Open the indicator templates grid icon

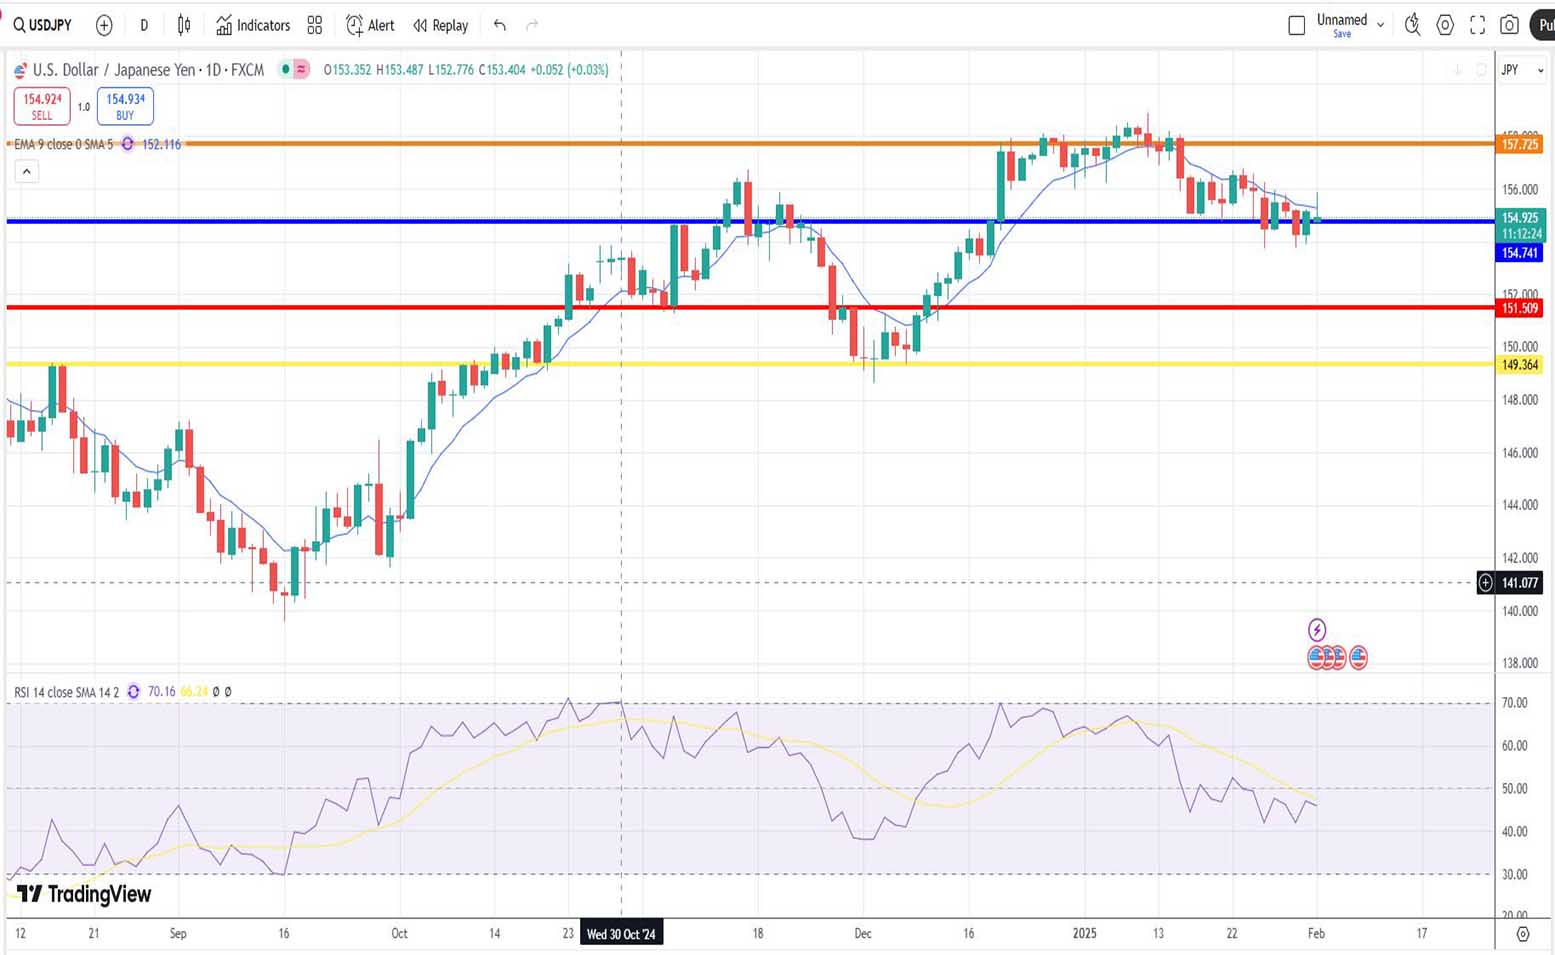pos(315,25)
